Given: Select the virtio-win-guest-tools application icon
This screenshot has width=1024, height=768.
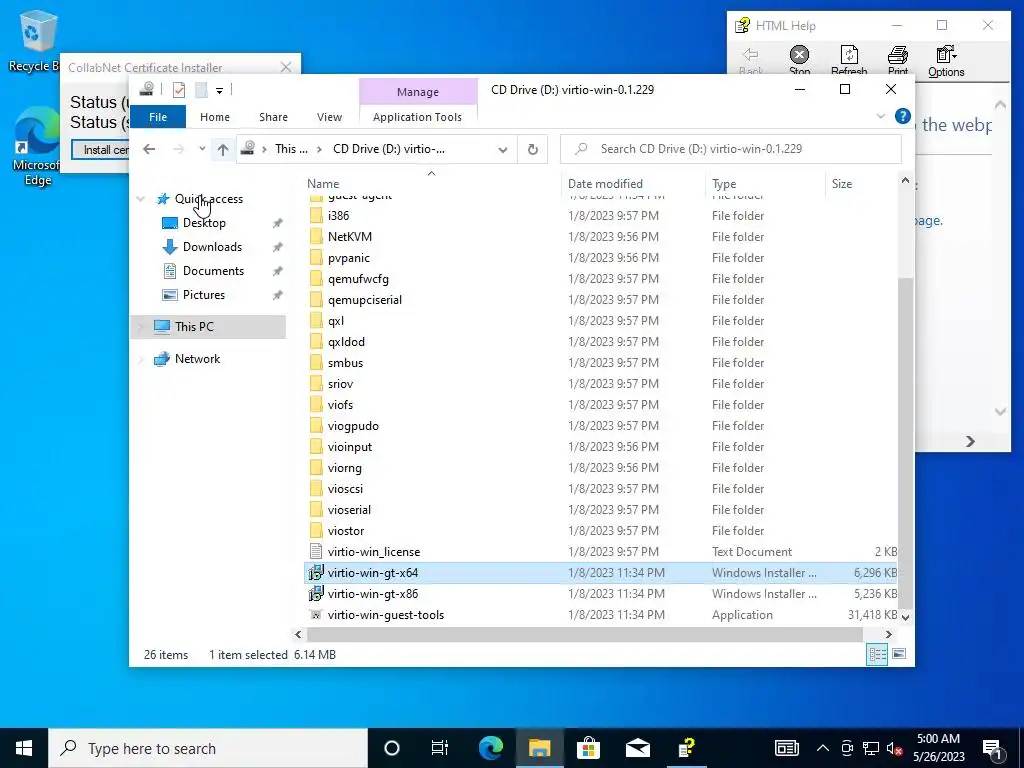Looking at the screenshot, I should [x=316, y=615].
